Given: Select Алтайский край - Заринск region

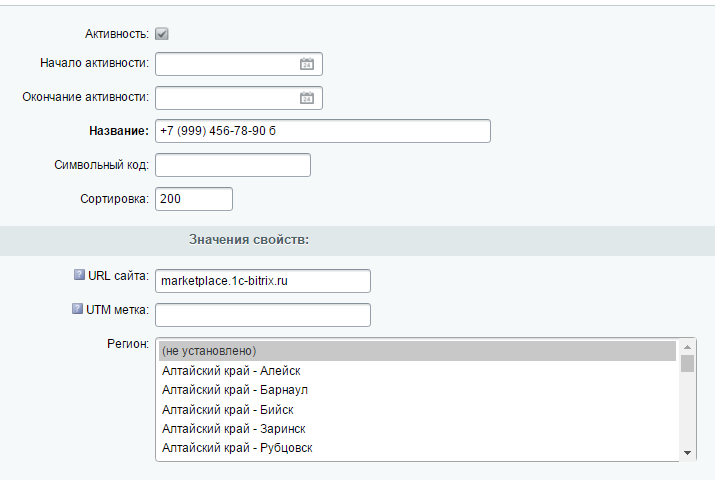Looking at the screenshot, I should coord(415,428).
